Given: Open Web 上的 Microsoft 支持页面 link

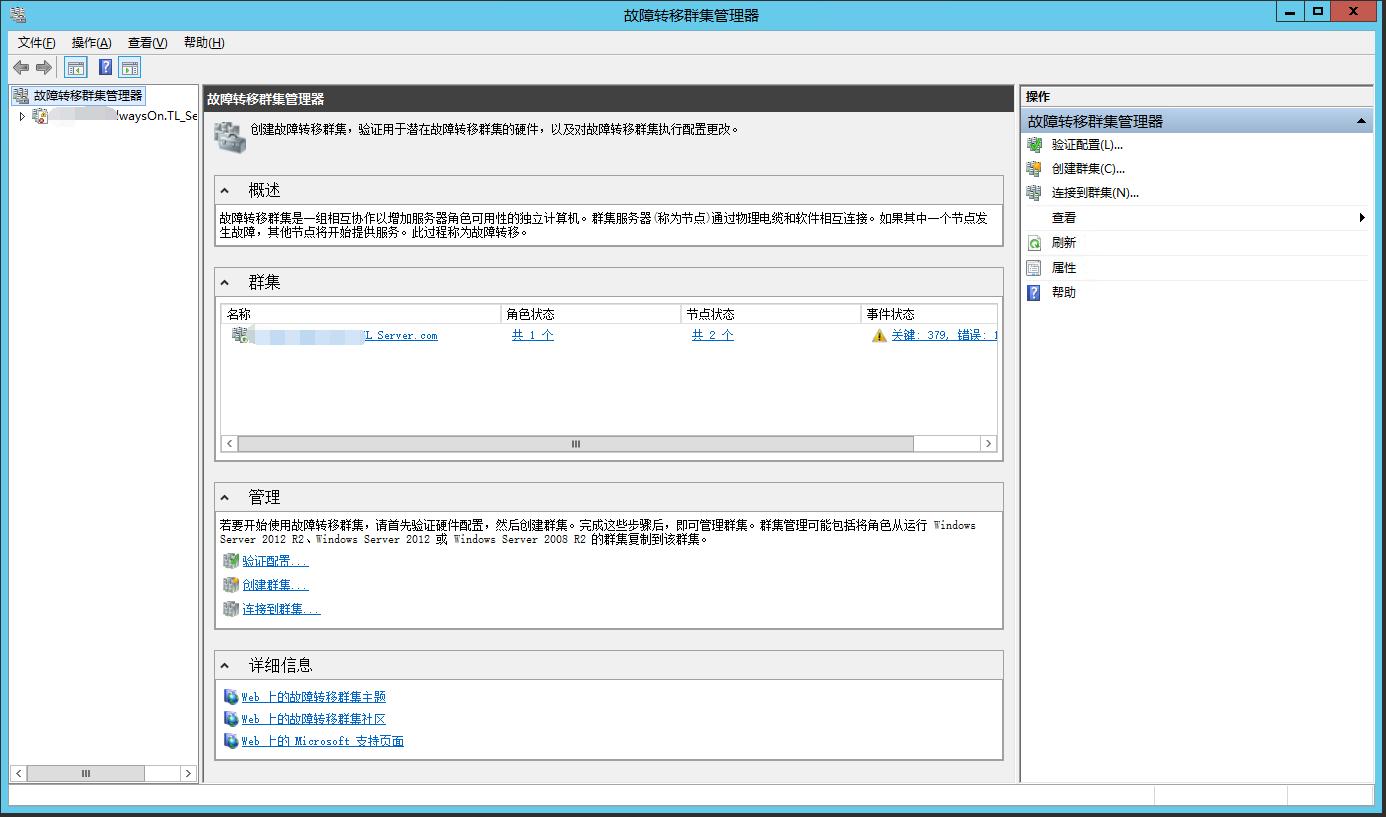Looking at the screenshot, I should (x=322, y=741).
